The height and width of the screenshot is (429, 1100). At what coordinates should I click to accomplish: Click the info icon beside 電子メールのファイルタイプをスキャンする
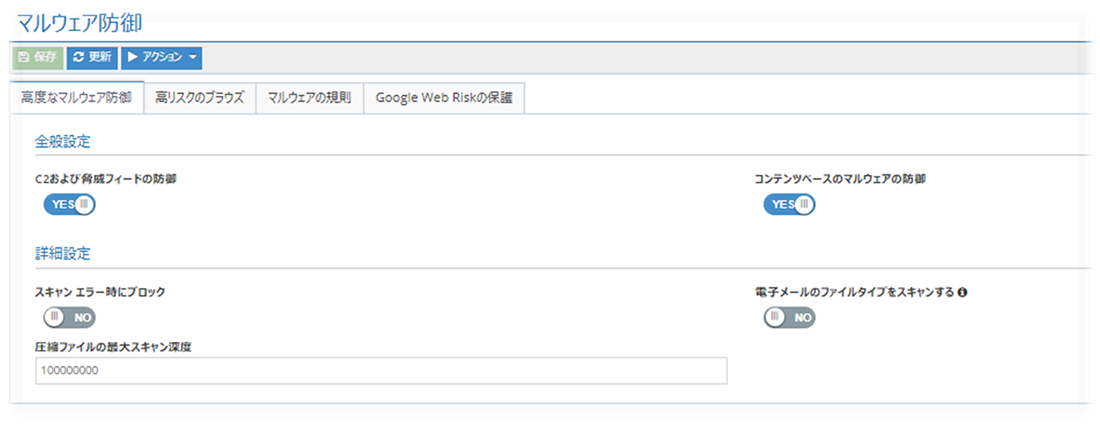[962, 293]
